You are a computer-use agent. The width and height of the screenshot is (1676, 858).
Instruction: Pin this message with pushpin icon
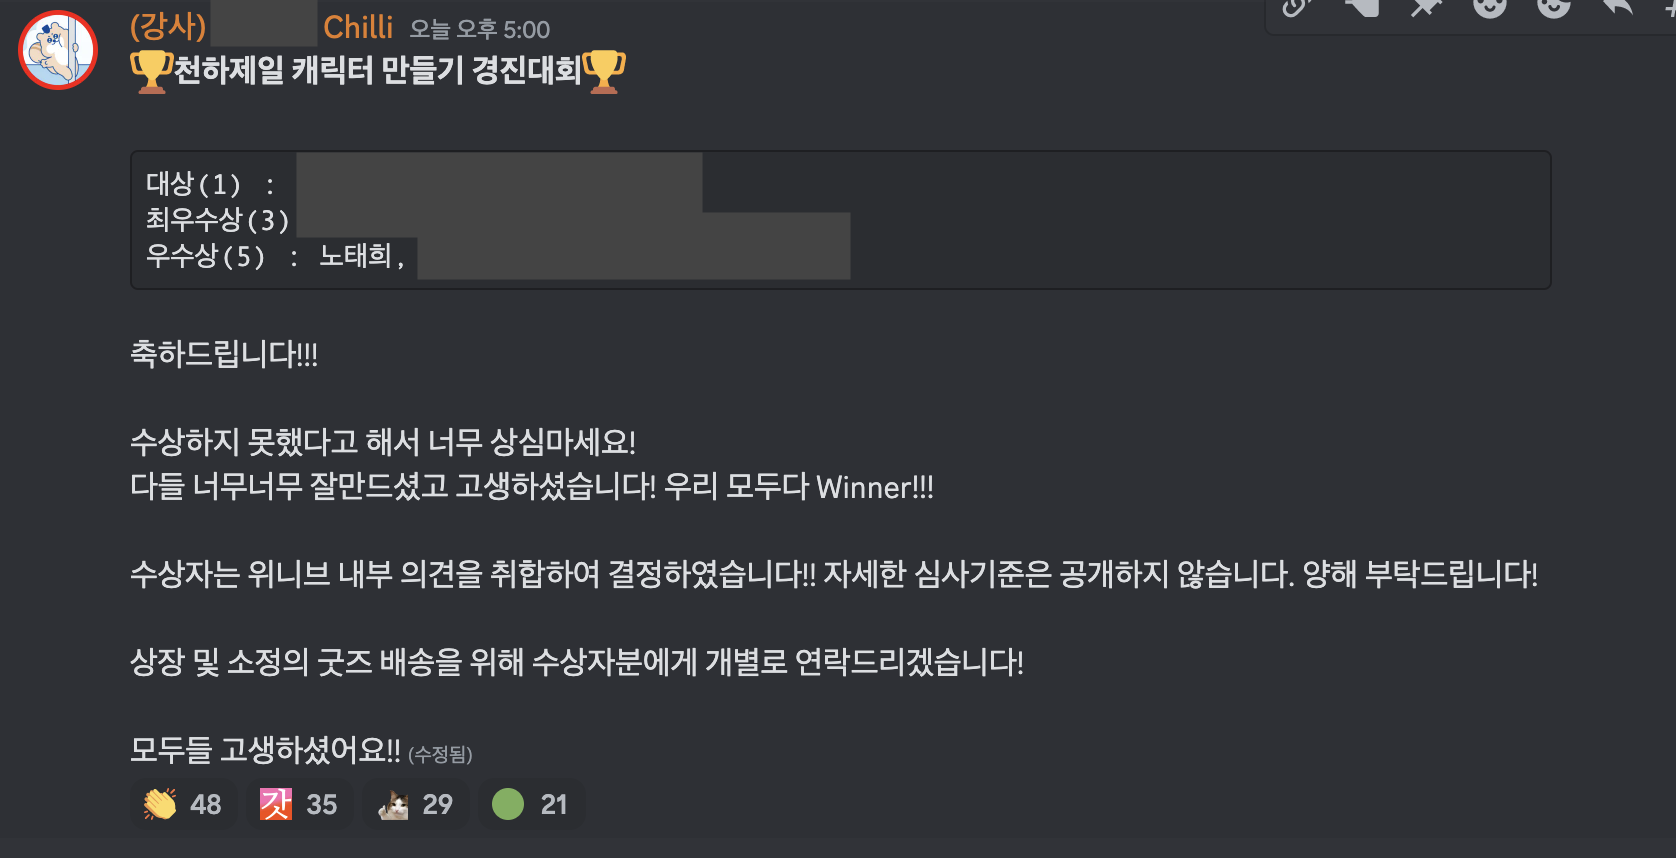coord(1425,6)
